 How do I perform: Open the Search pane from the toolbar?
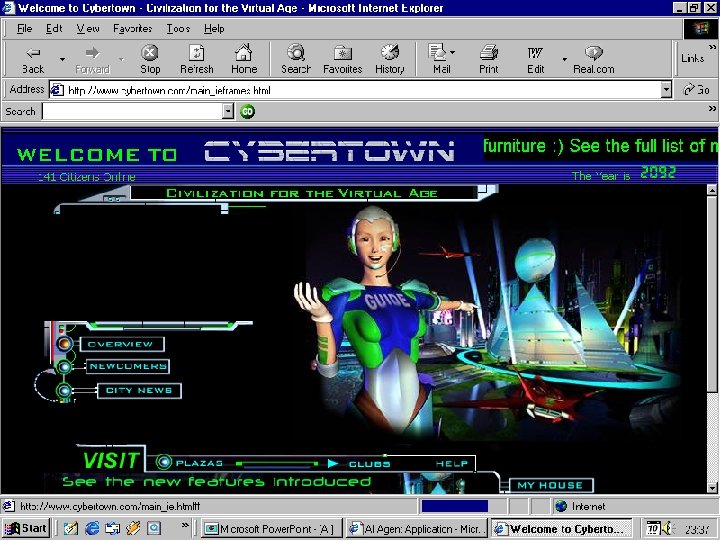[x=296, y=60]
